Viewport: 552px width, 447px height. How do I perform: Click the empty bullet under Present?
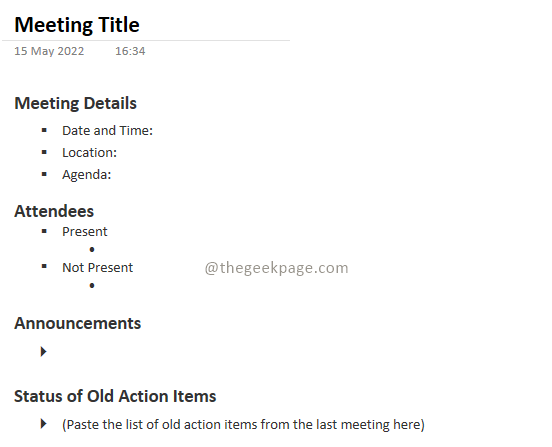(92, 250)
